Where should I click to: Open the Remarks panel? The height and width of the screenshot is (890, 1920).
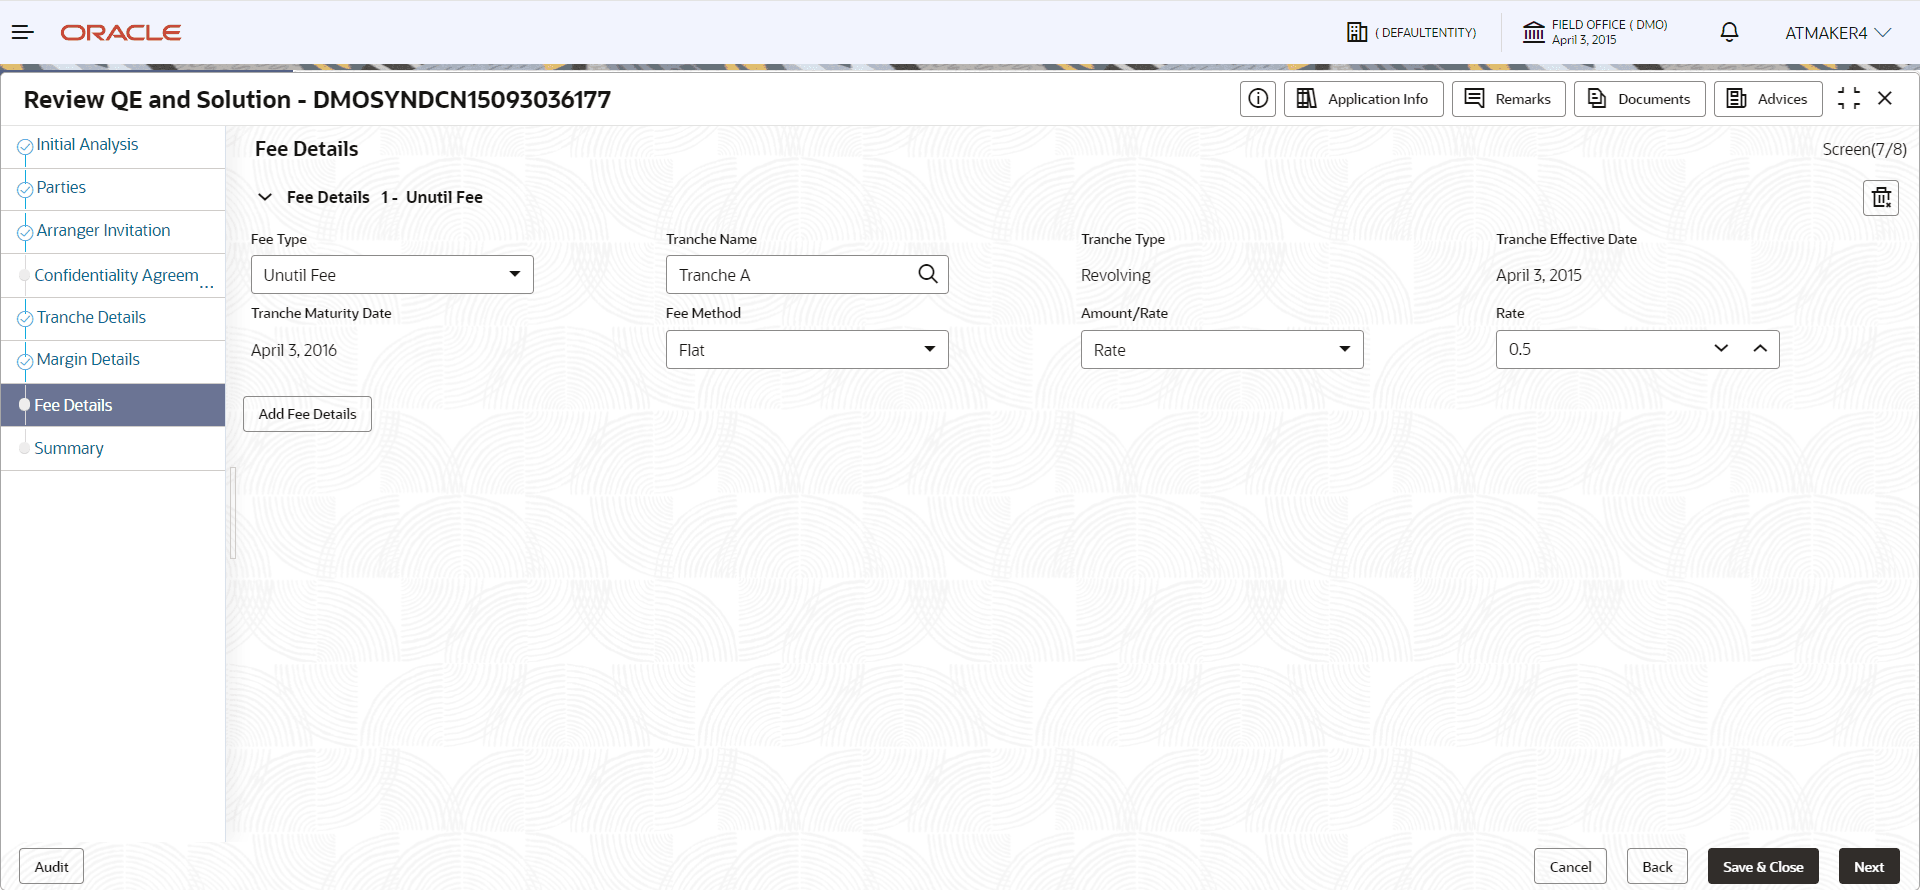tap(1509, 99)
